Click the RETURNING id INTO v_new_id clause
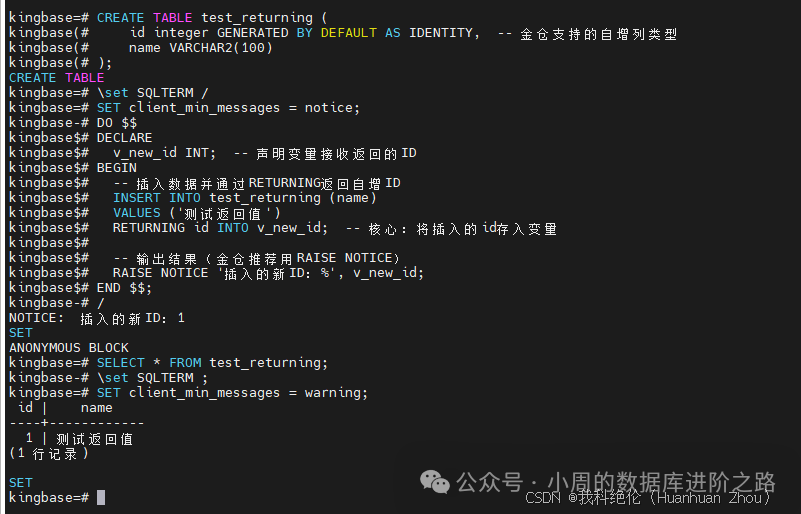Screen dimensions: 801x514 [220, 228]
